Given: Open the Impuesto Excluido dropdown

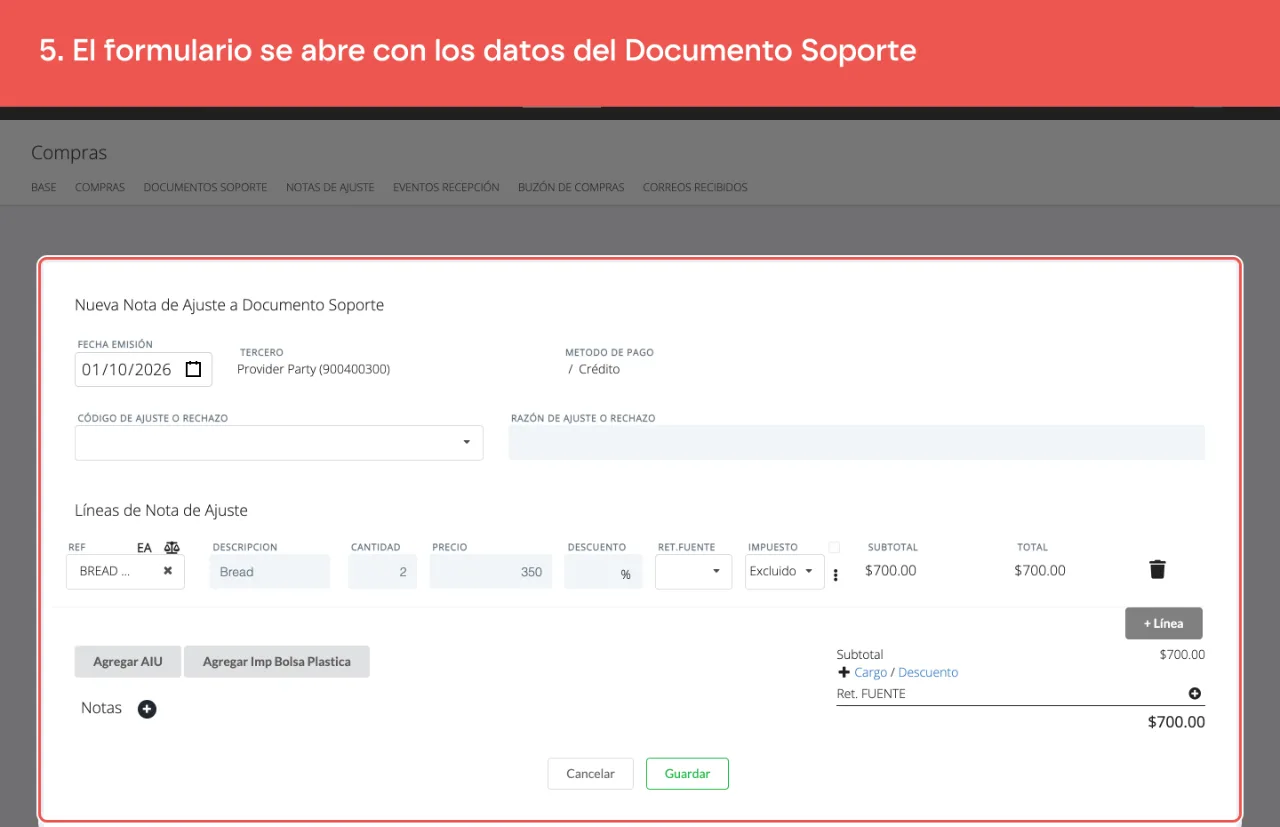Looking at the screenshot, I should tap(785, 572).
